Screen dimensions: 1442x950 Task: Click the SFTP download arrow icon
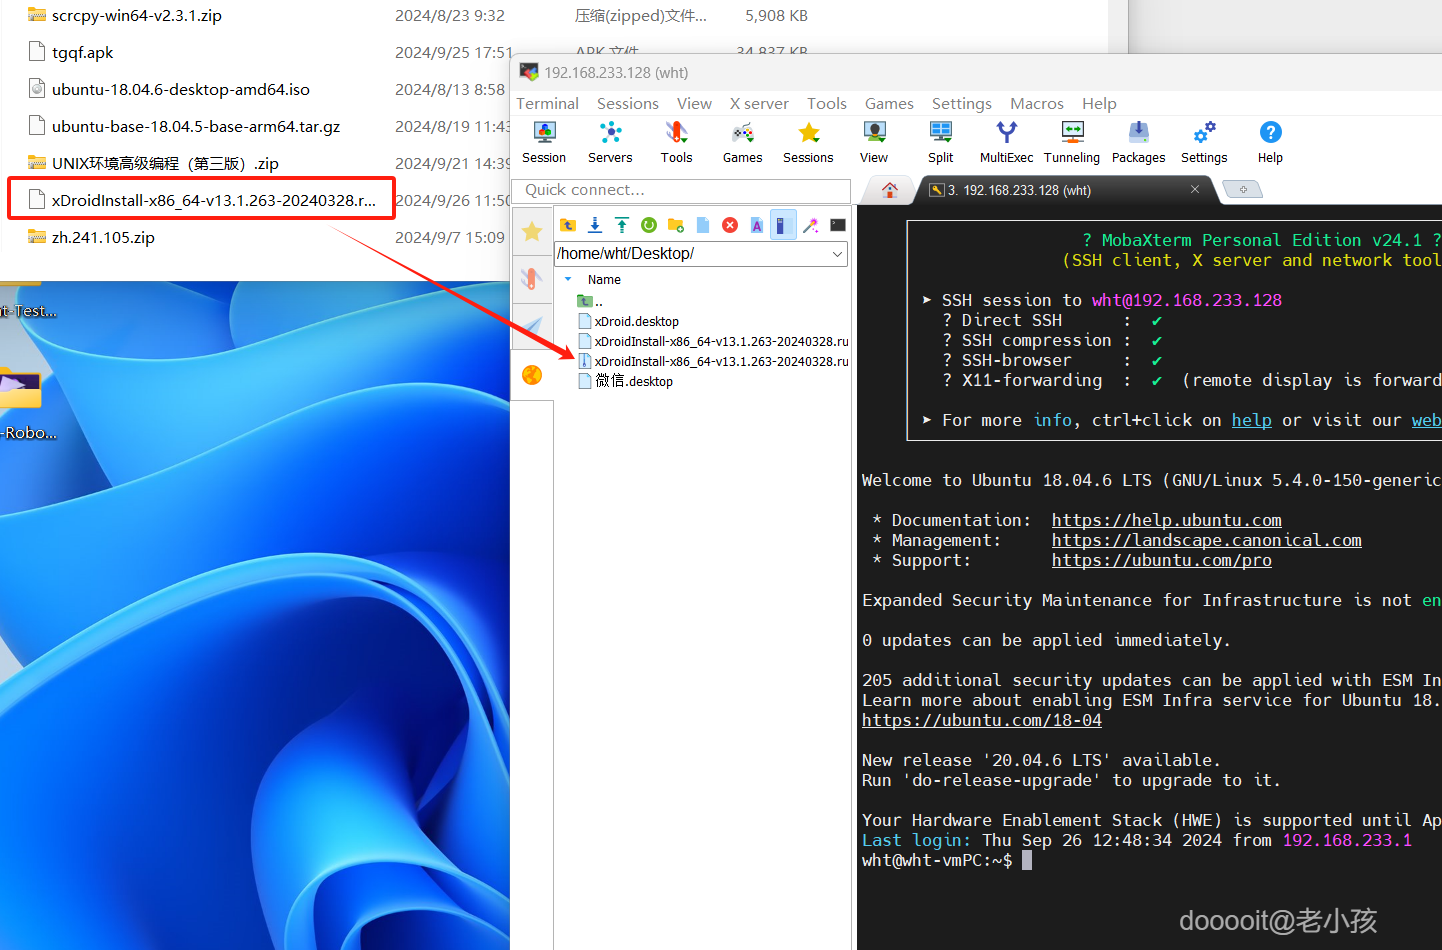(x=595, y=225)
